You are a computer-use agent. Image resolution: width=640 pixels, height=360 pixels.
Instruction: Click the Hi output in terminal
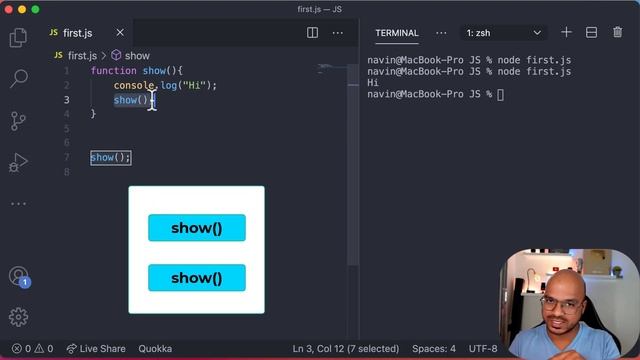[x=373, y=83]
